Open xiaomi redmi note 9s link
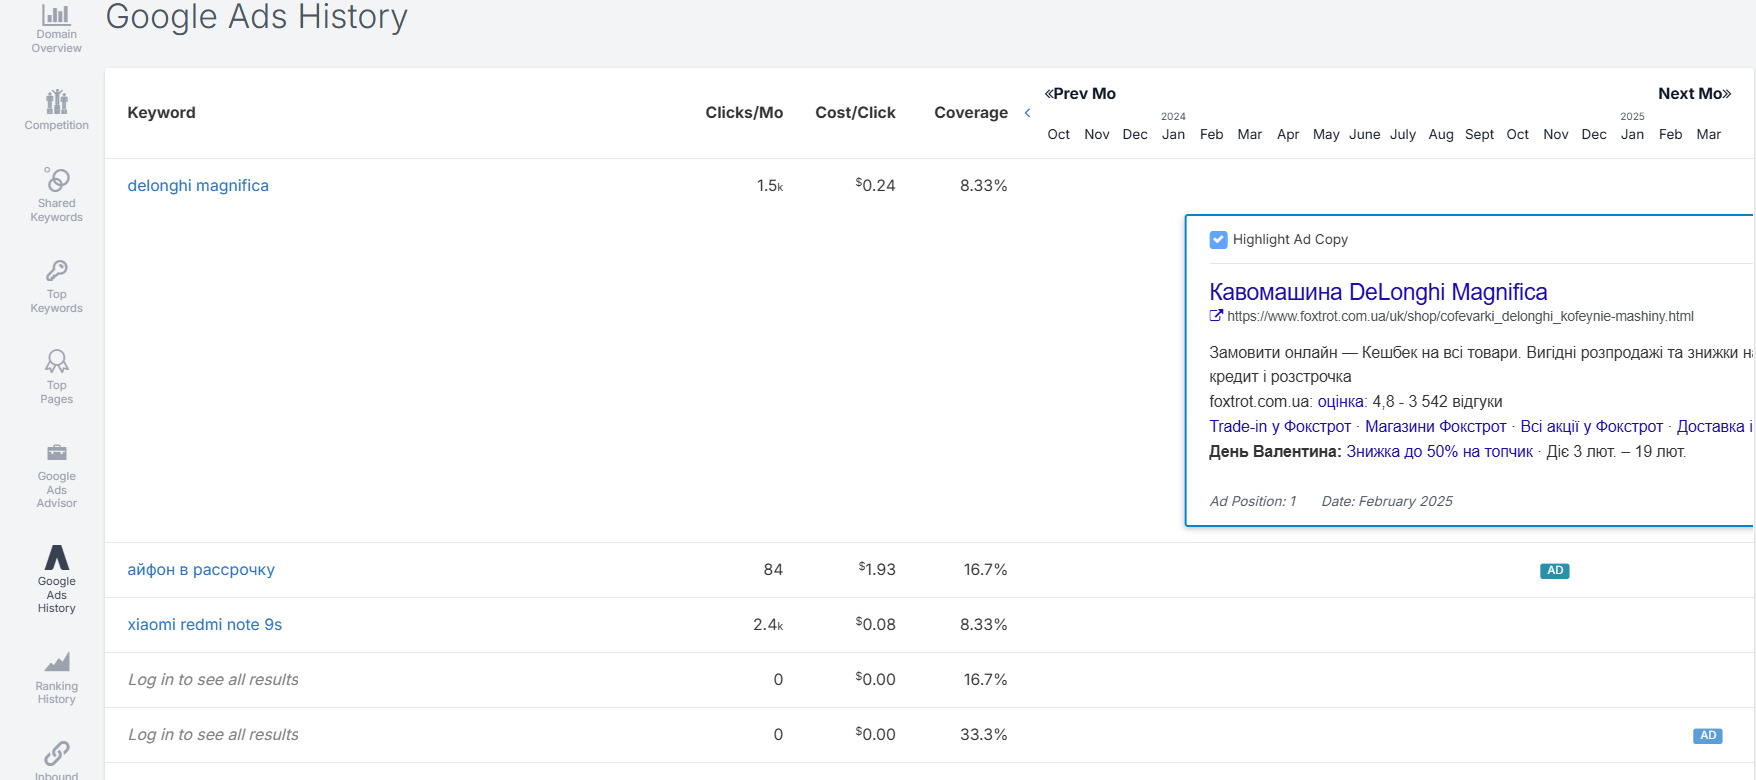1756x780 pixels. pyautogui.click(x=205, y=625)
